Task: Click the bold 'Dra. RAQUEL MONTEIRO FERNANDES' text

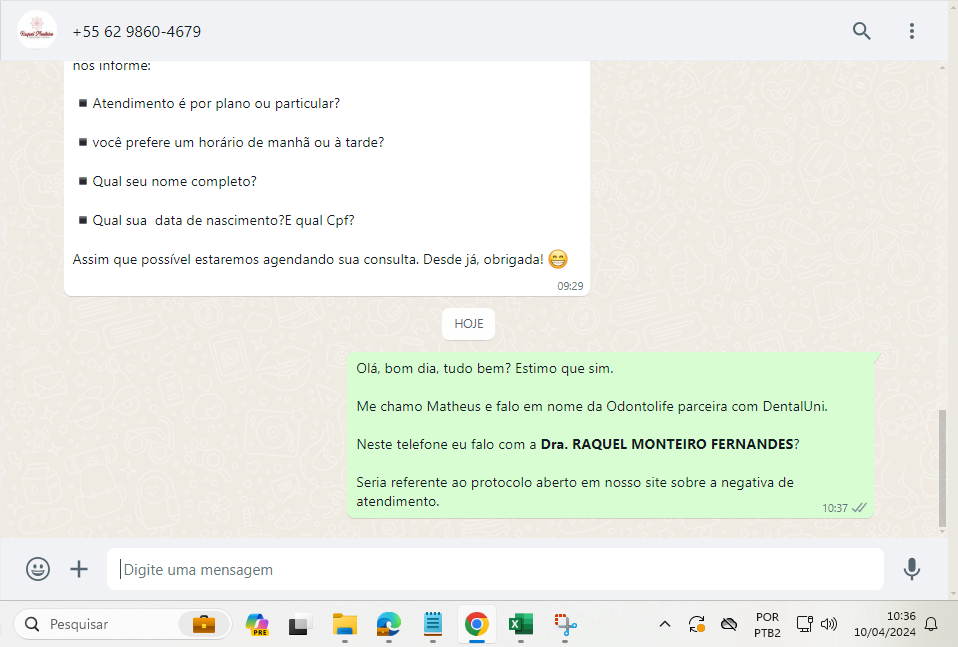Action: [x=667, y=444]
